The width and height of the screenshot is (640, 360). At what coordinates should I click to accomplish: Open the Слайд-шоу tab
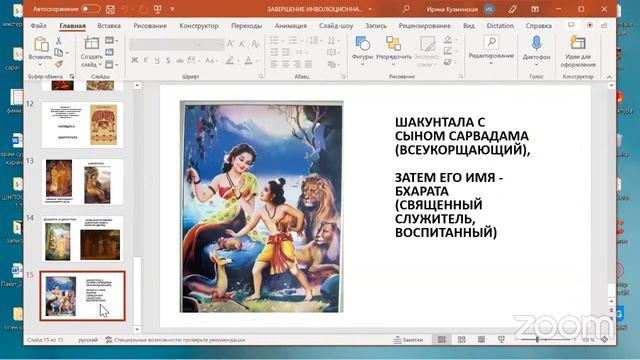336,26
